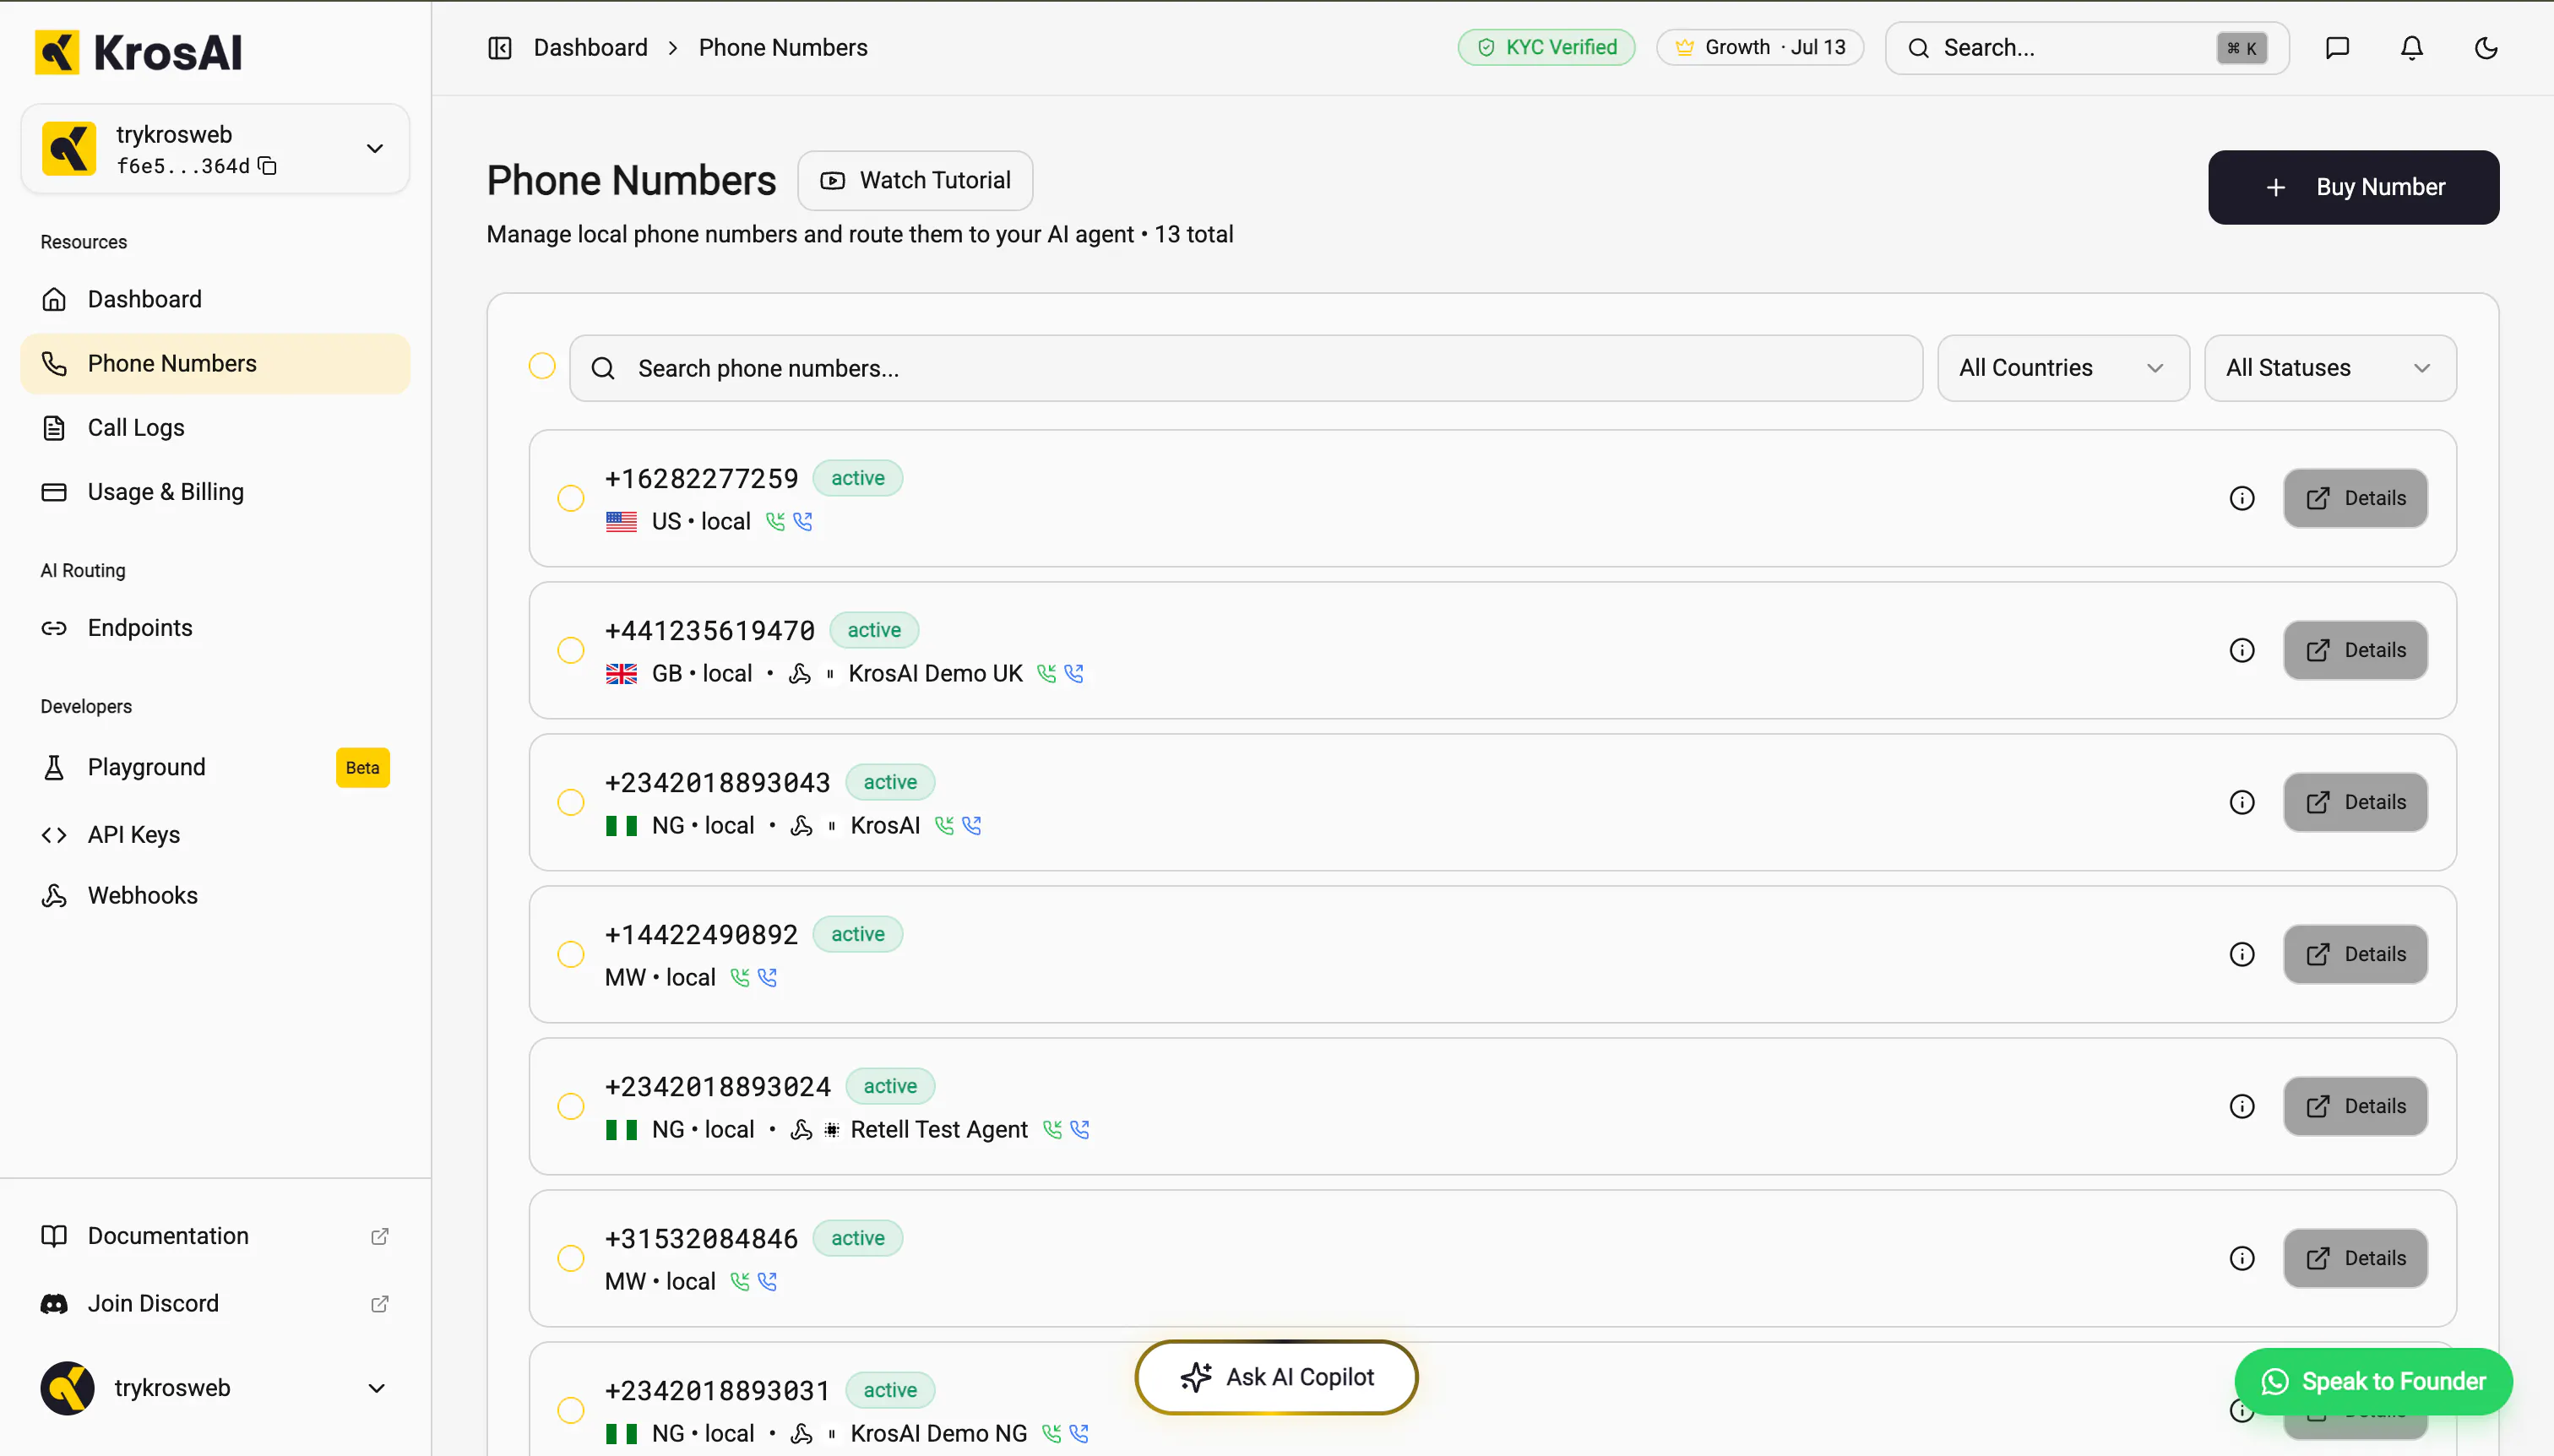Toggle select-all circle beside search field
This screenshot has width=2554, height=1456.
click(x=542, y=366)
